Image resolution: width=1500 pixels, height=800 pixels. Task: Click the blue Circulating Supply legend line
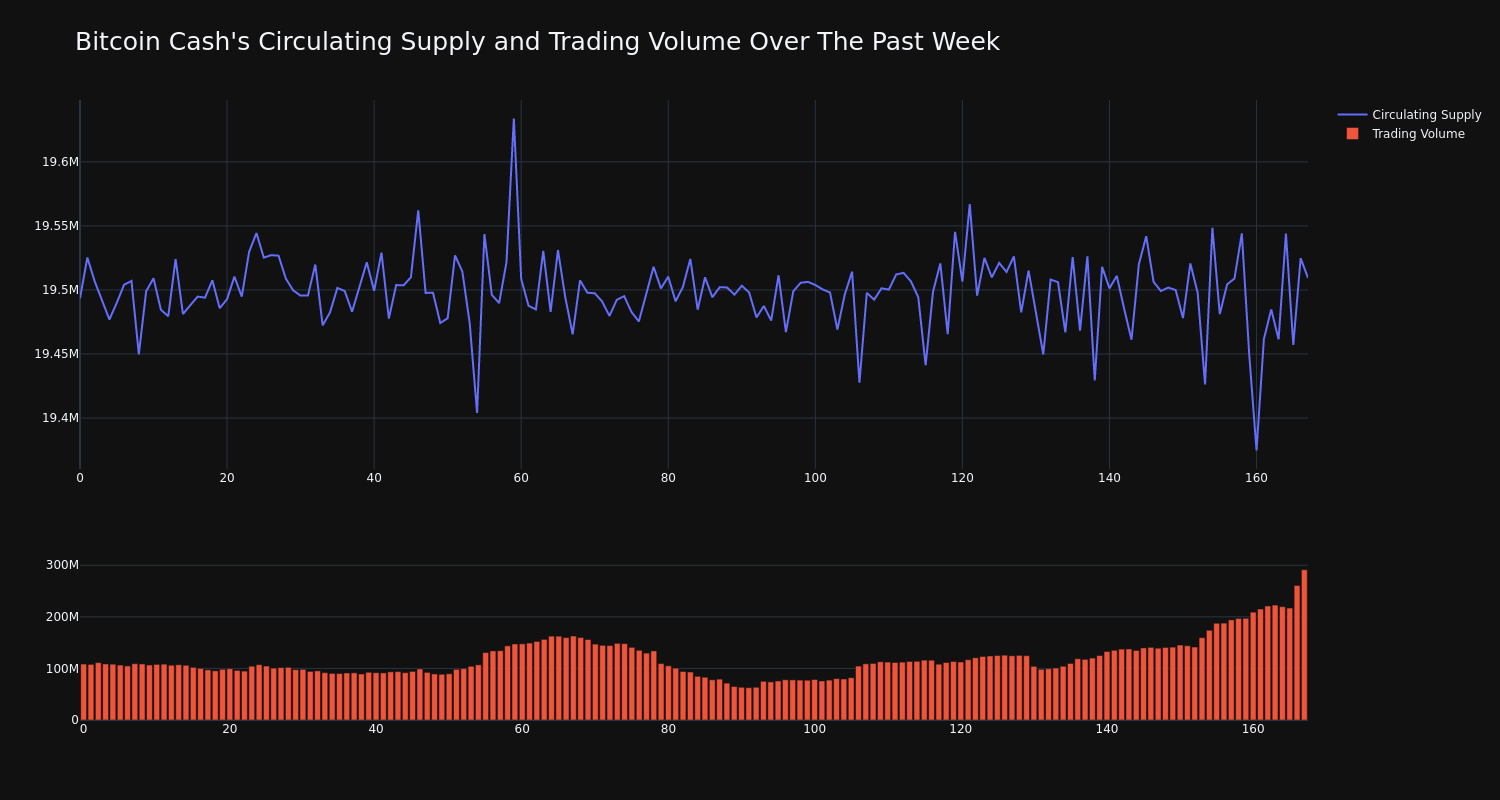pos(1352,115)
